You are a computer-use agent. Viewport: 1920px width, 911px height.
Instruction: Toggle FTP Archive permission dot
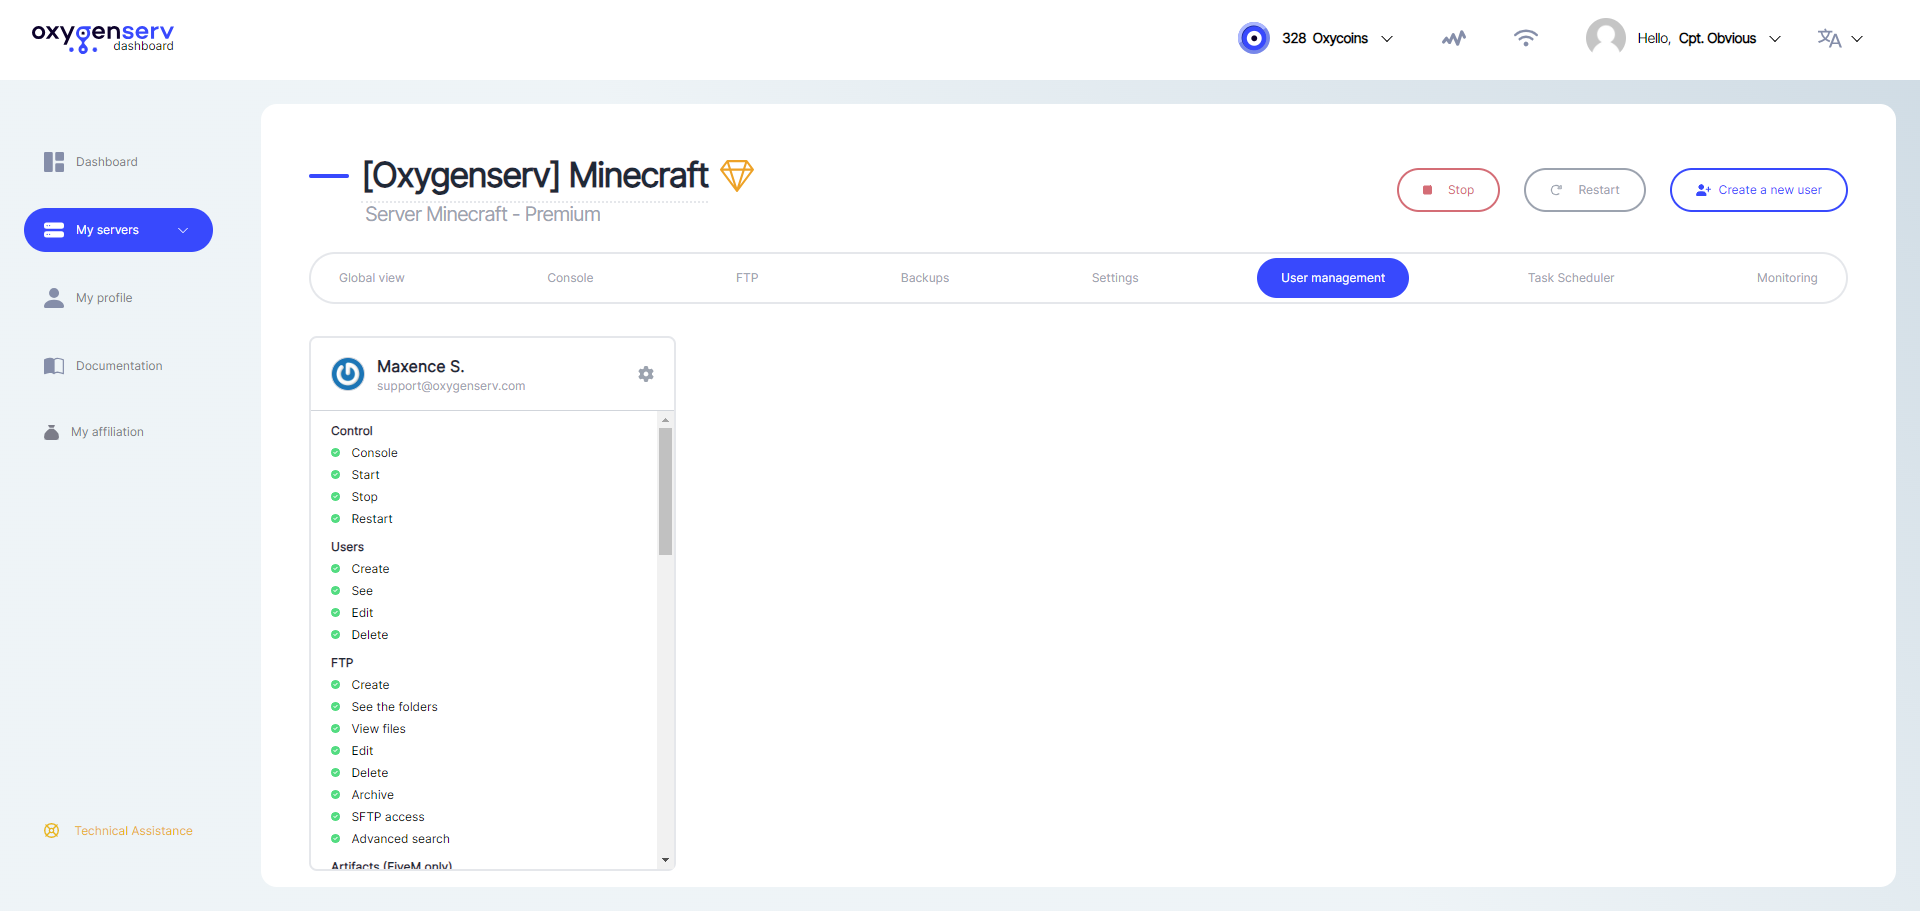point(336,795)
